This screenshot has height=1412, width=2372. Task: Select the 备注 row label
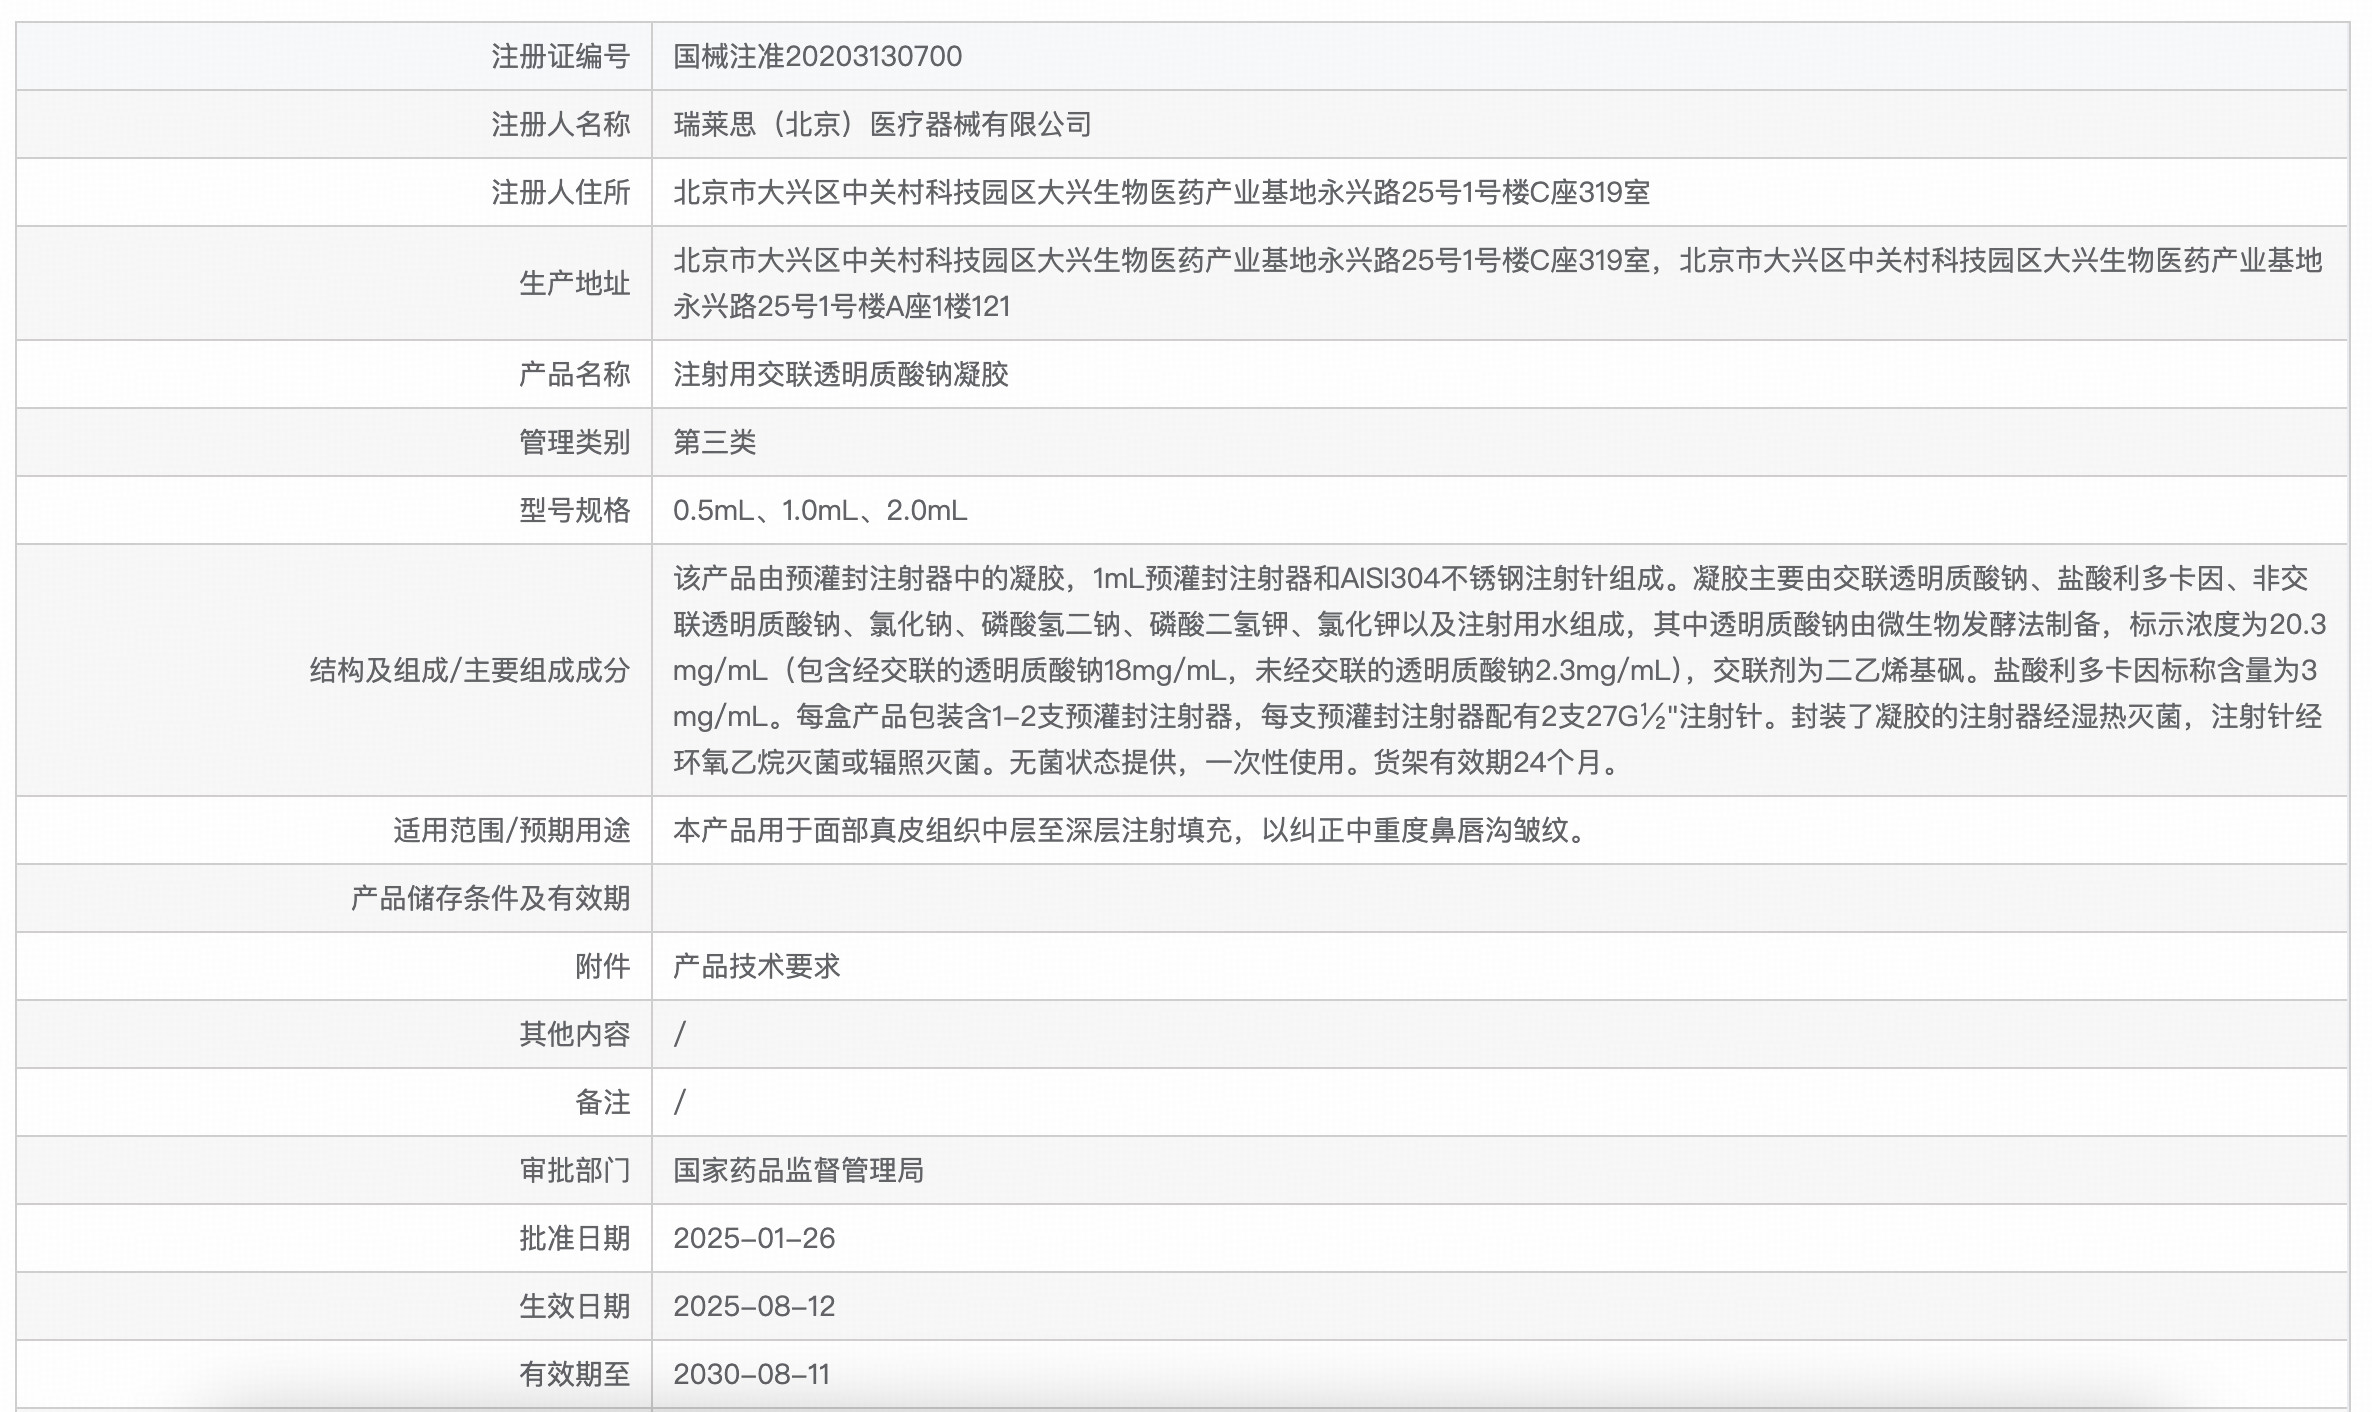coord(605,1102)
